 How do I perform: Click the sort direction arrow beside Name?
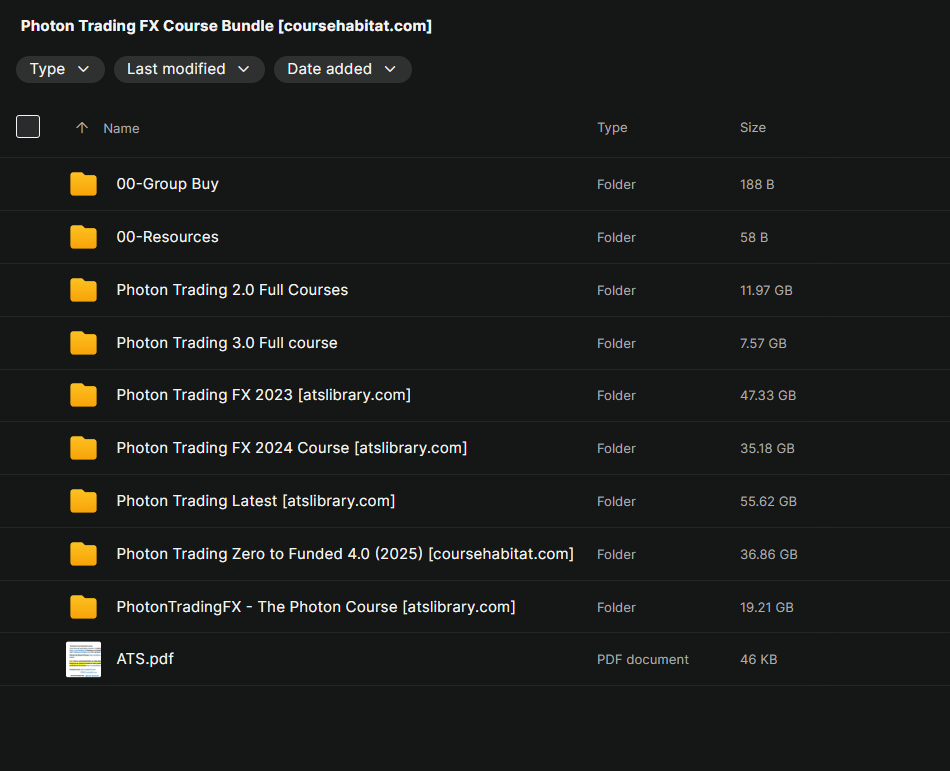pyautogui.click(x=82, y=128)
